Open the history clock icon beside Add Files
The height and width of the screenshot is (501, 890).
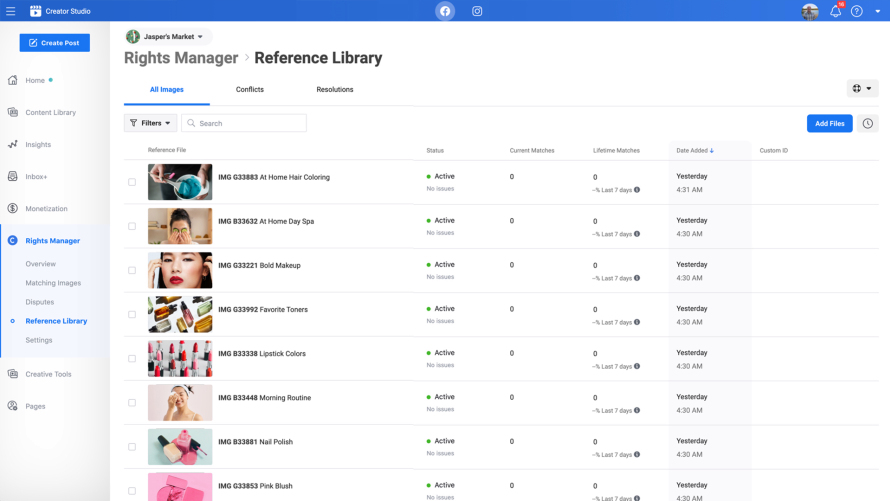(x=868, y=123)
